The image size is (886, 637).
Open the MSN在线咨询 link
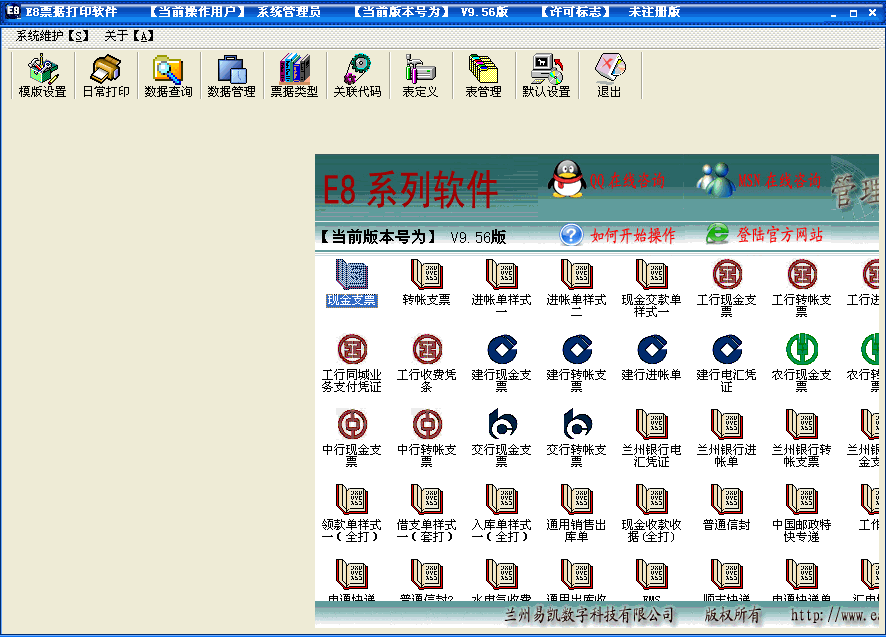pyautogui.click(x=758, y=180)
